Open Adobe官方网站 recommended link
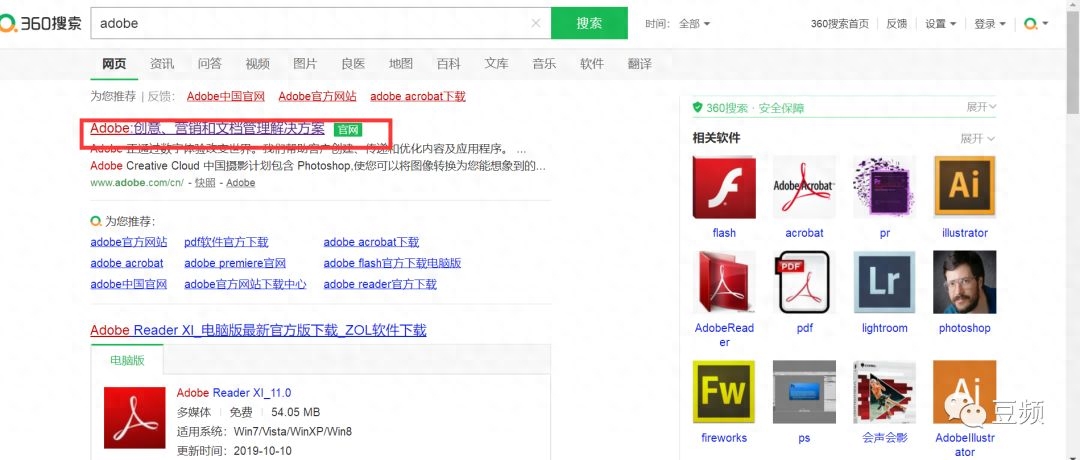This screenshot has height=460, width=1080. click(x=318, y=96)
